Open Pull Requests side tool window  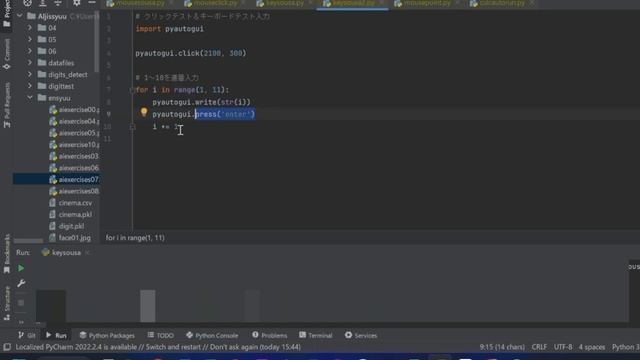point(7,105)
